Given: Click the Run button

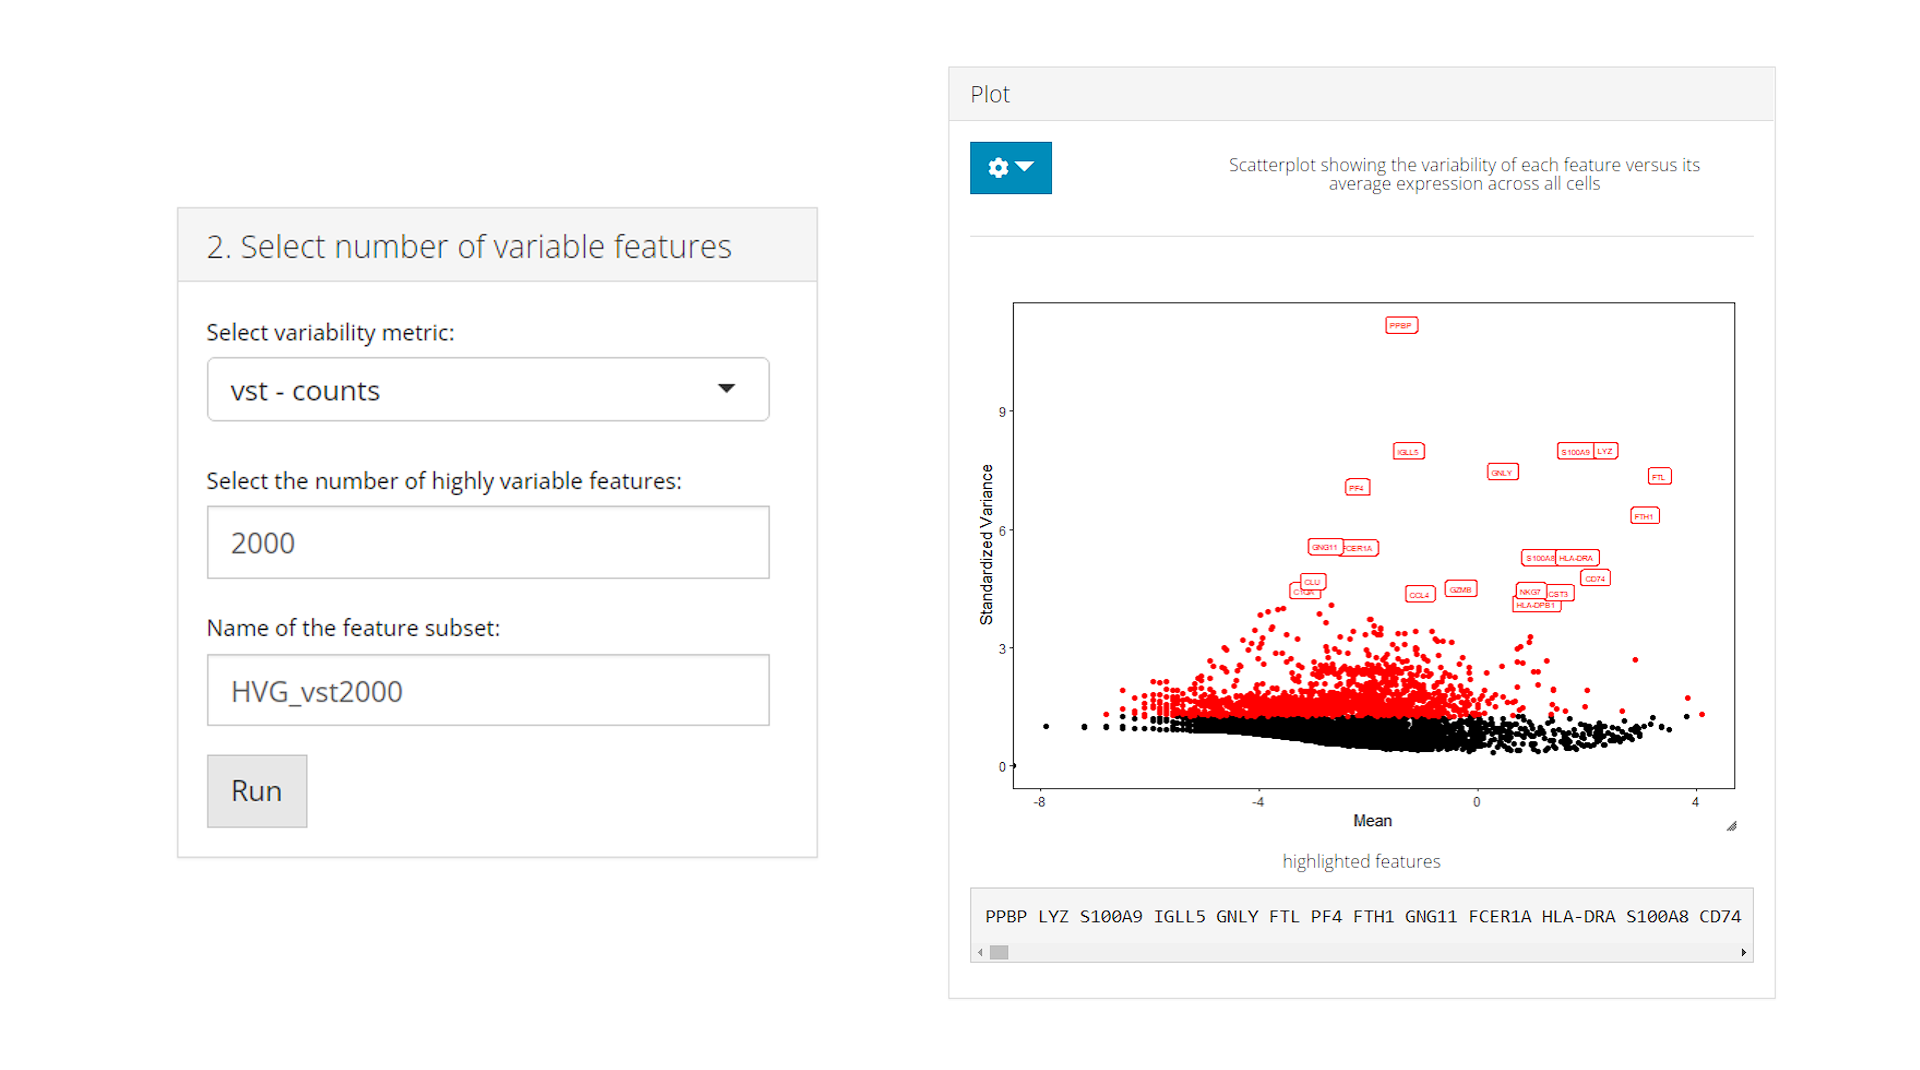Looking at the screenshot, I should coord(257,791).
